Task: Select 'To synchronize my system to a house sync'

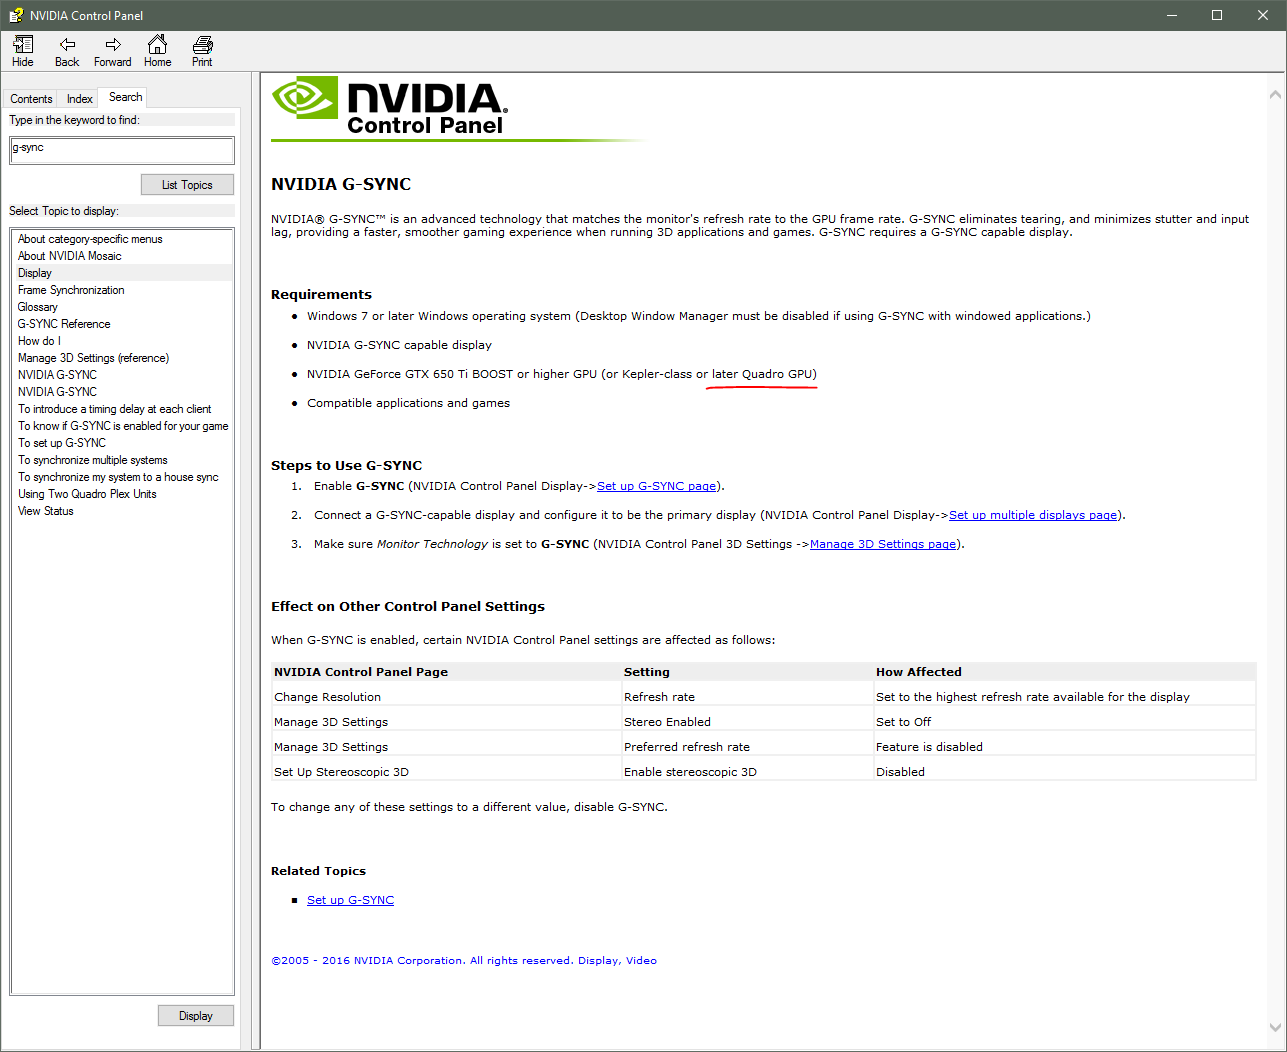Action: coord(118,477)
